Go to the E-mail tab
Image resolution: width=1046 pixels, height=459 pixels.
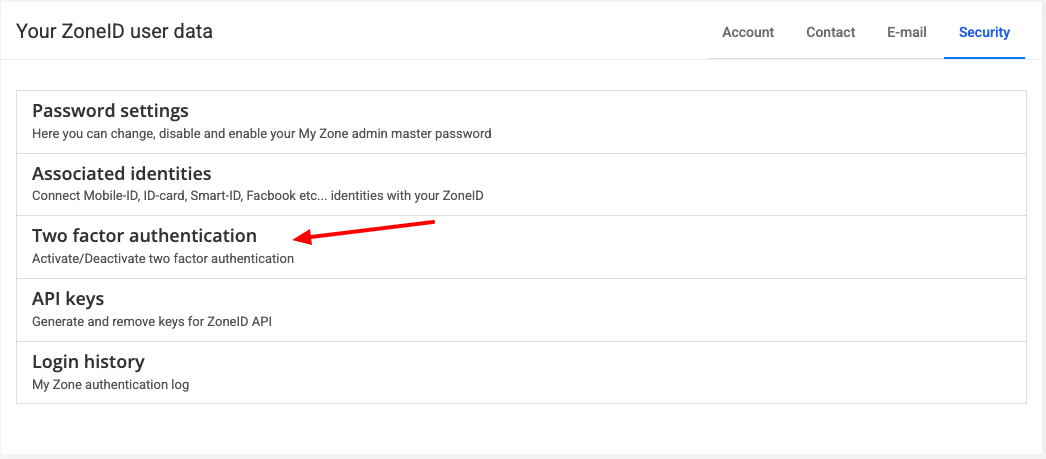(906, 32)
